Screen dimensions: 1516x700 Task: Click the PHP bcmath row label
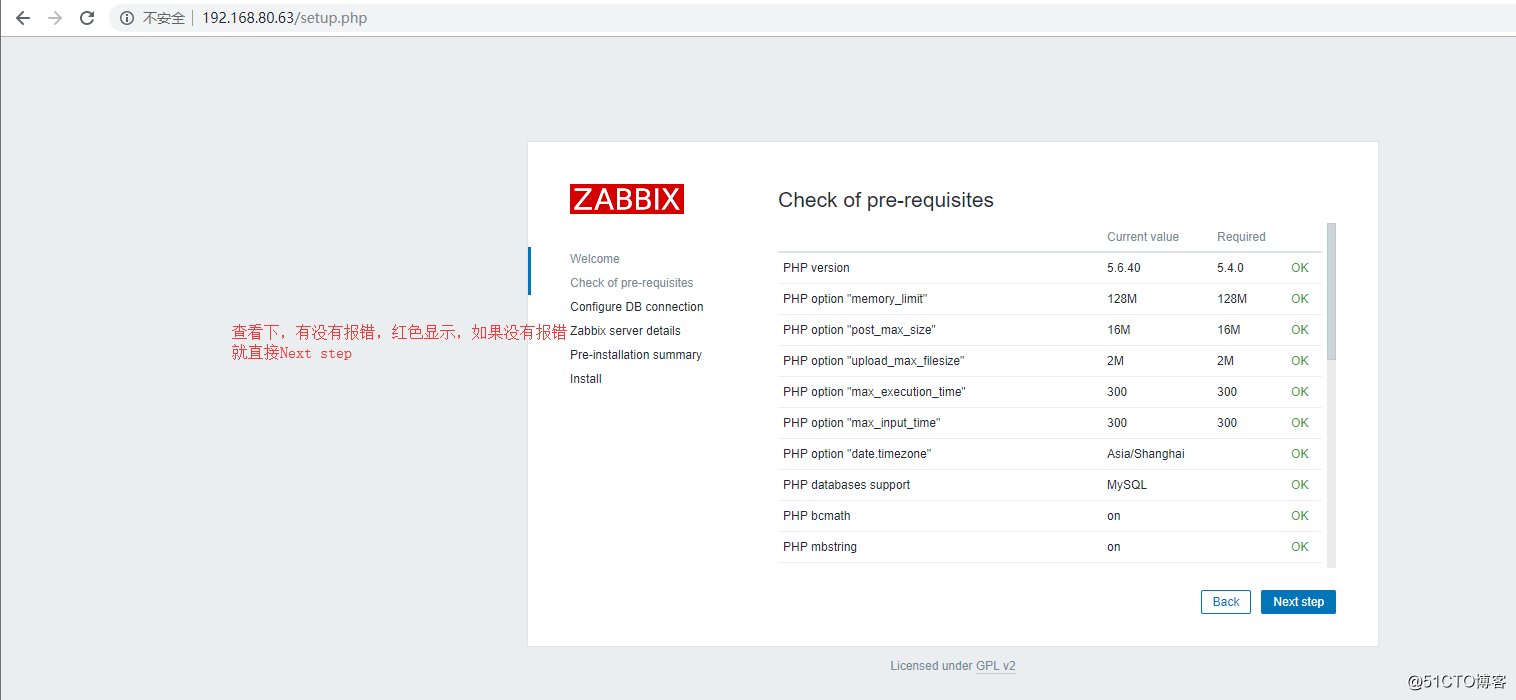coord(817,516)
